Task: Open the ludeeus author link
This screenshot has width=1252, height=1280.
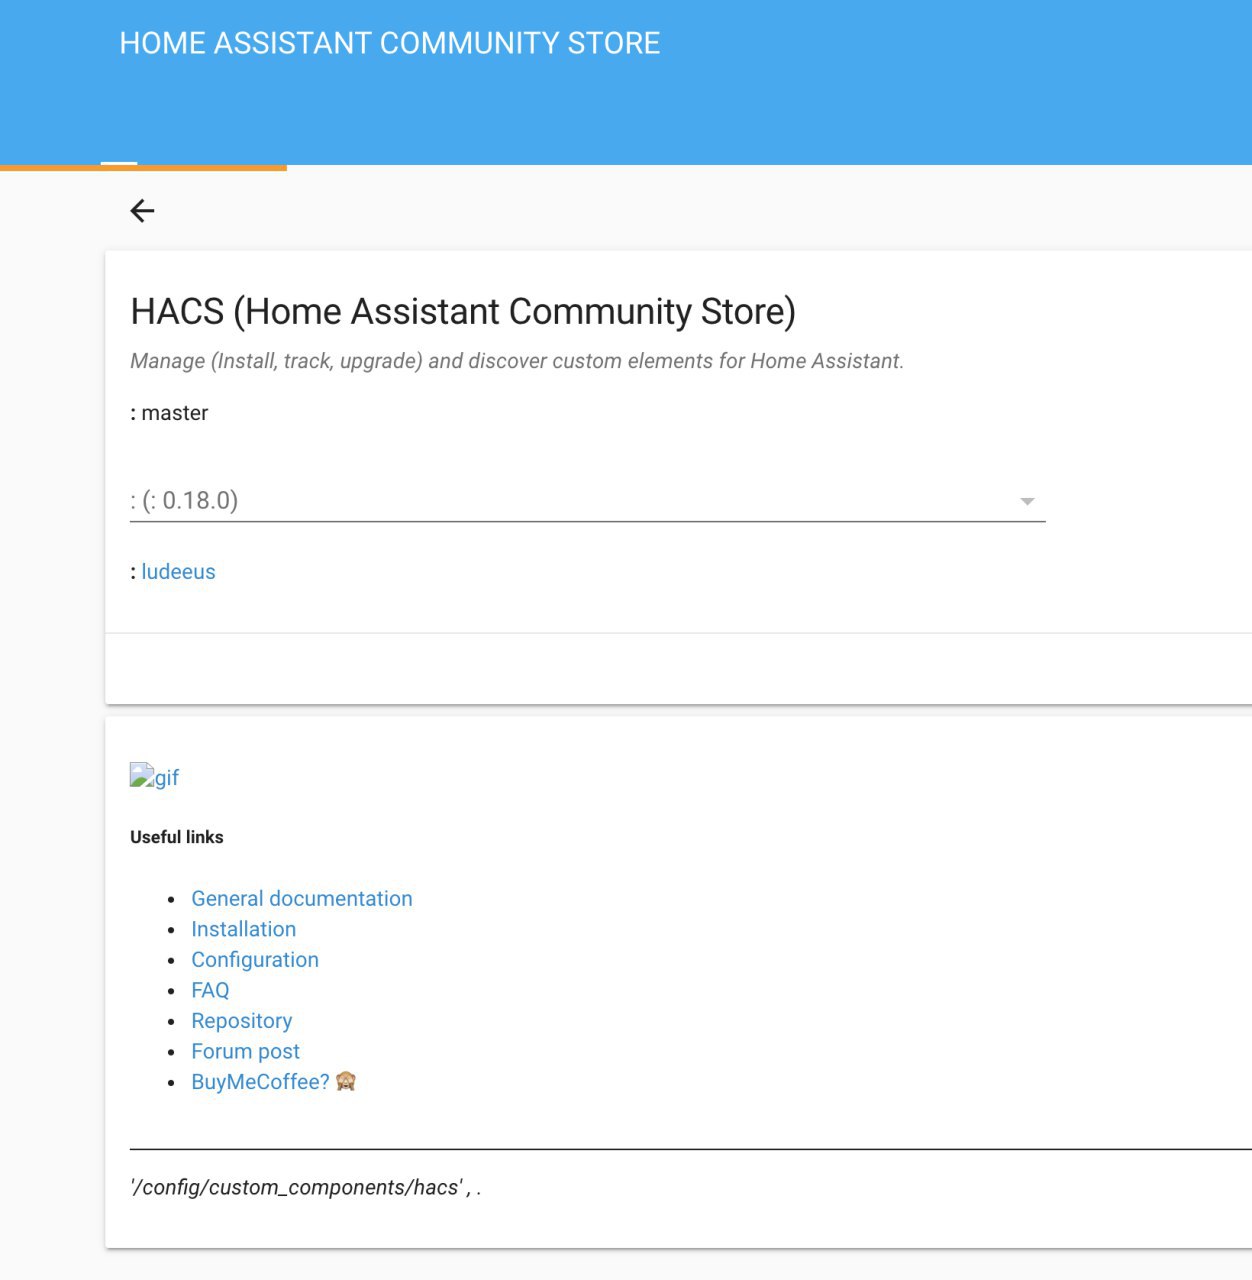Action: 178,572
